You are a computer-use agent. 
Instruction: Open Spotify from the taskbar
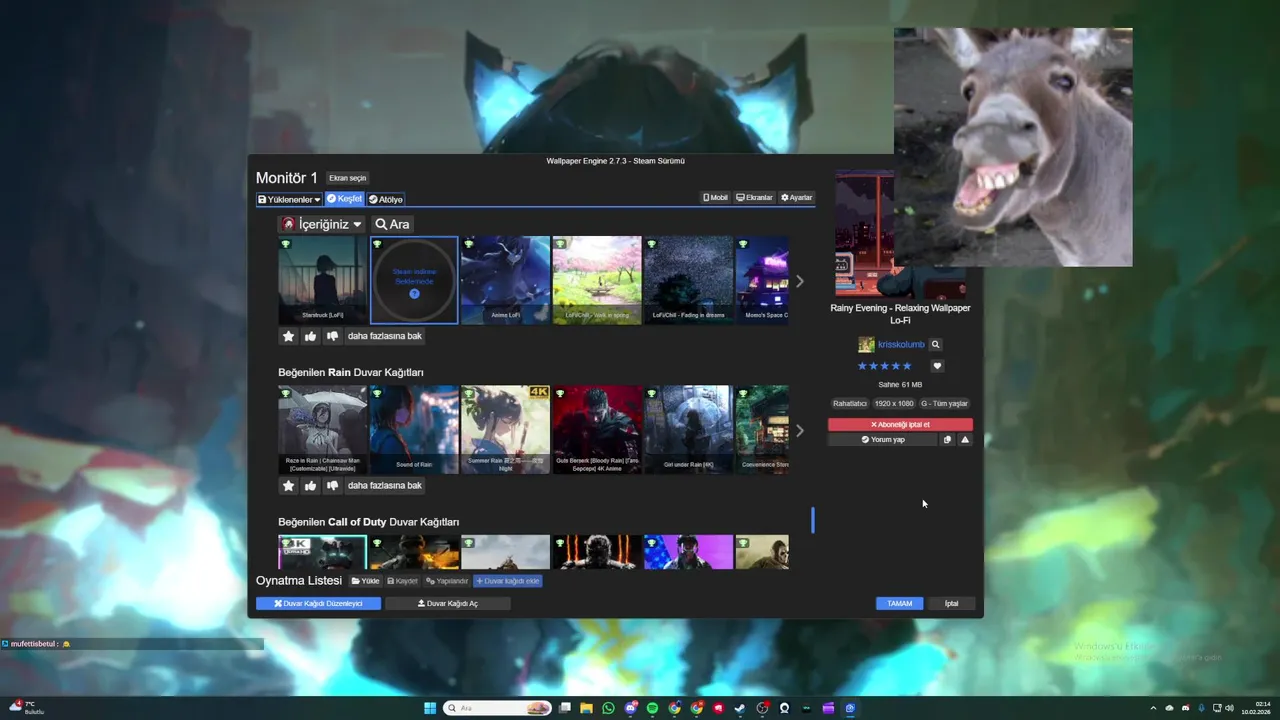click(x=652, y=708)
